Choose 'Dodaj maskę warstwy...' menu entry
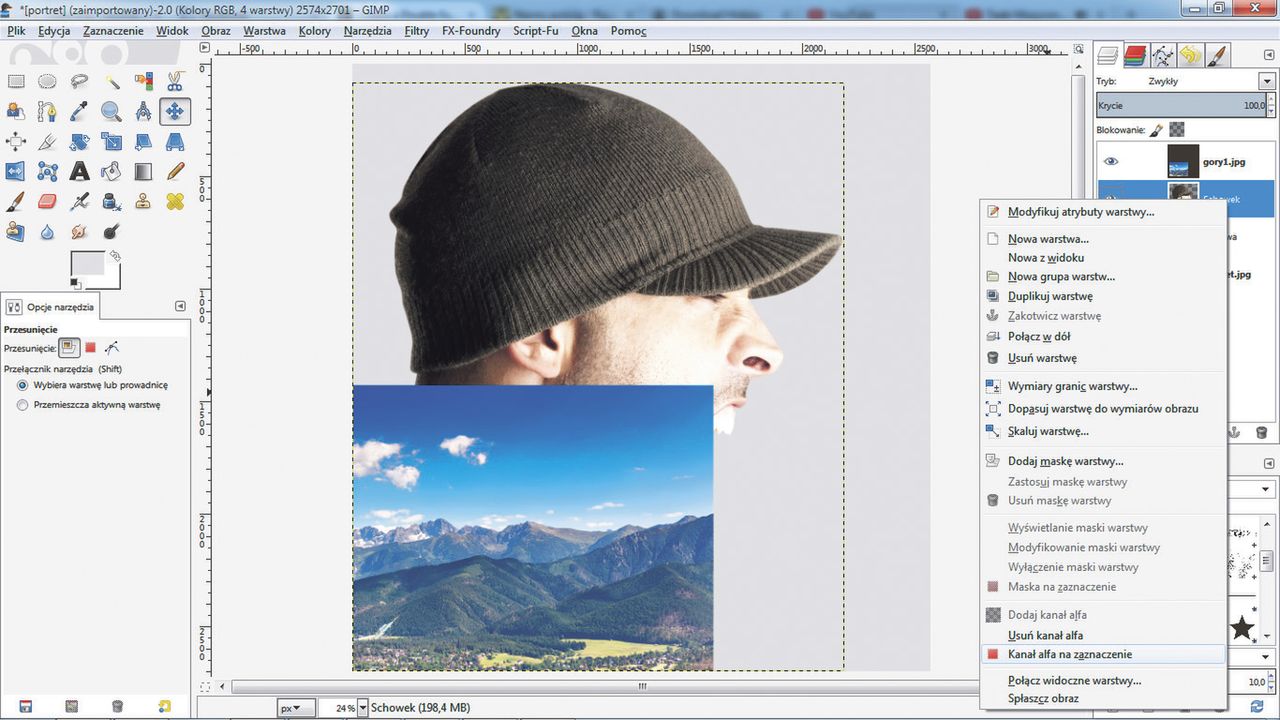The height and width of the screenshot is (720, 1280). 1102,461
